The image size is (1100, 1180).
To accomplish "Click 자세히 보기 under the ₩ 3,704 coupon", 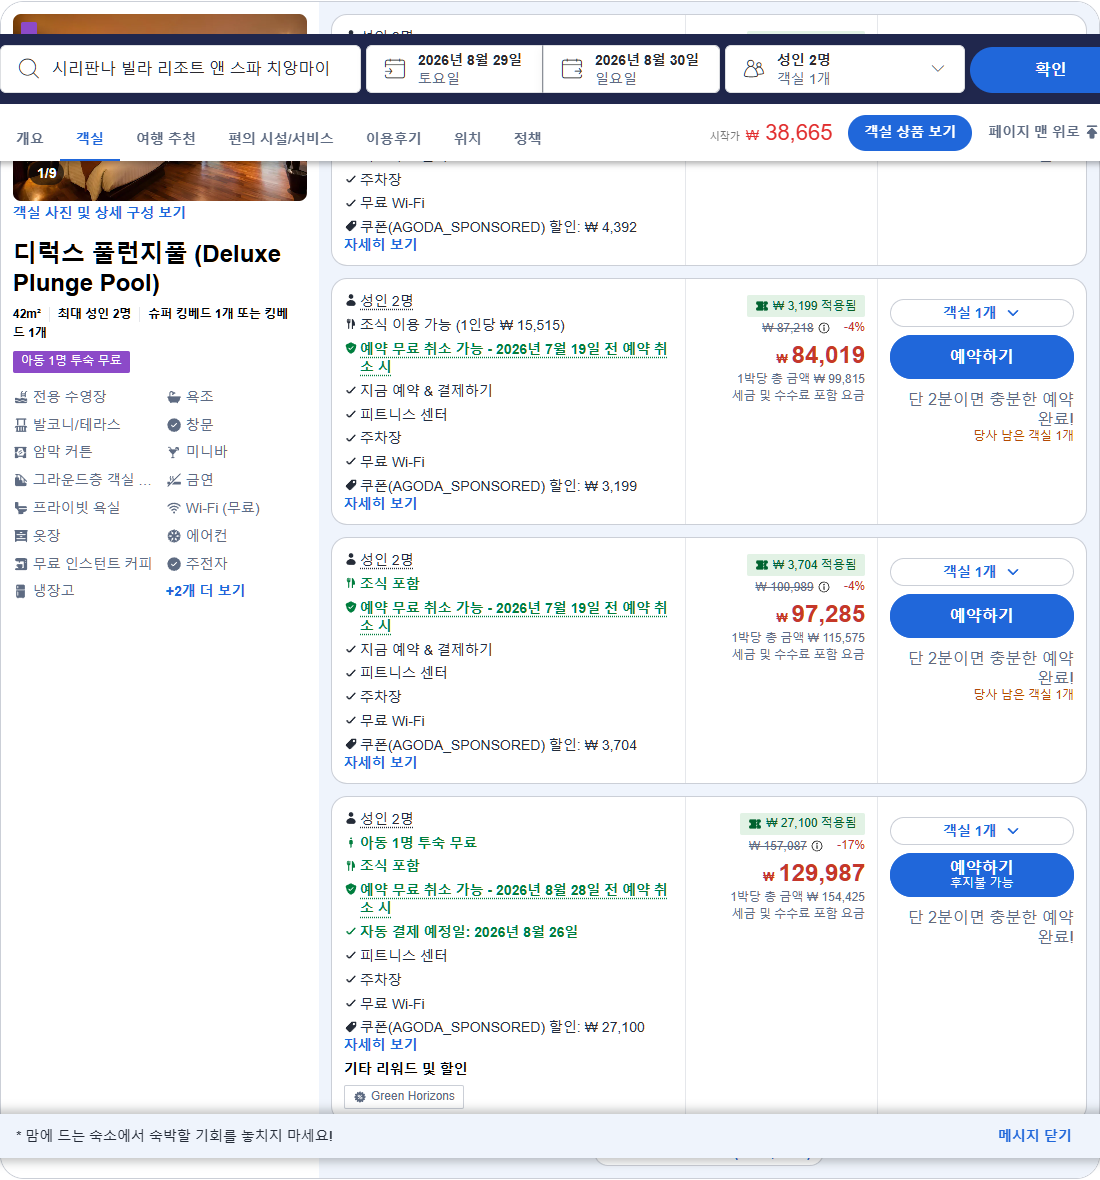I will (381, 762).
